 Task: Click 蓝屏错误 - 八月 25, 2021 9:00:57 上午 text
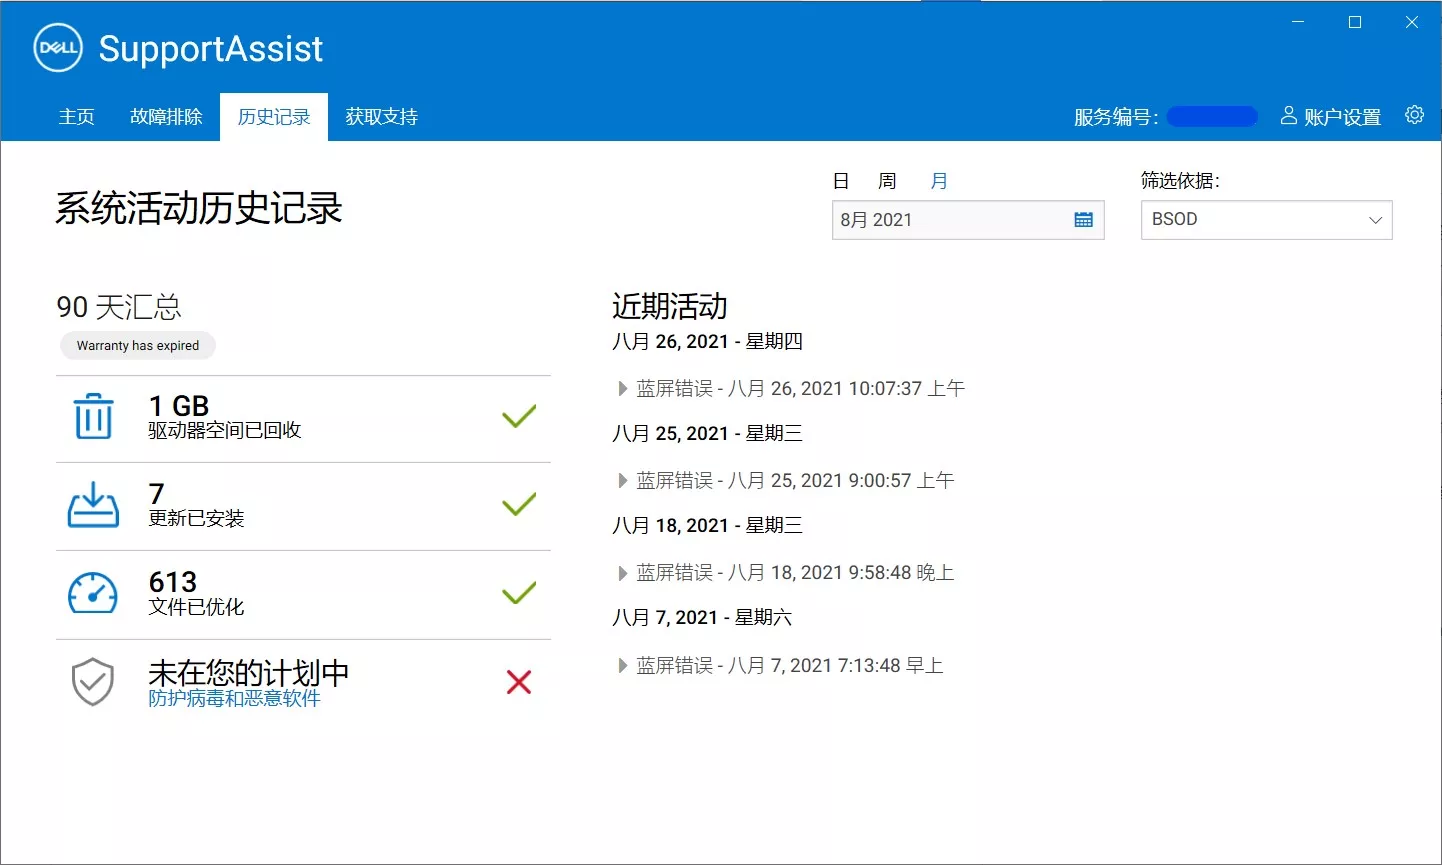795,480
